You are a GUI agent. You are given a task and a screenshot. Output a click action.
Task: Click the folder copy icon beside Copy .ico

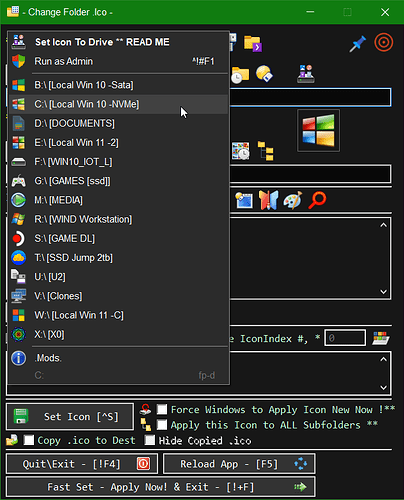[12, 440]
